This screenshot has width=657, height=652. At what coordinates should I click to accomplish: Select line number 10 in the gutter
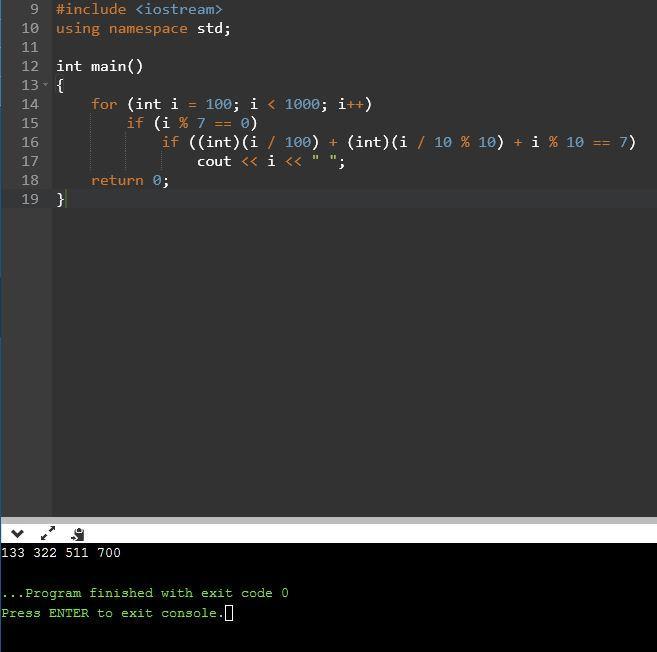click(x=30, y=28)
